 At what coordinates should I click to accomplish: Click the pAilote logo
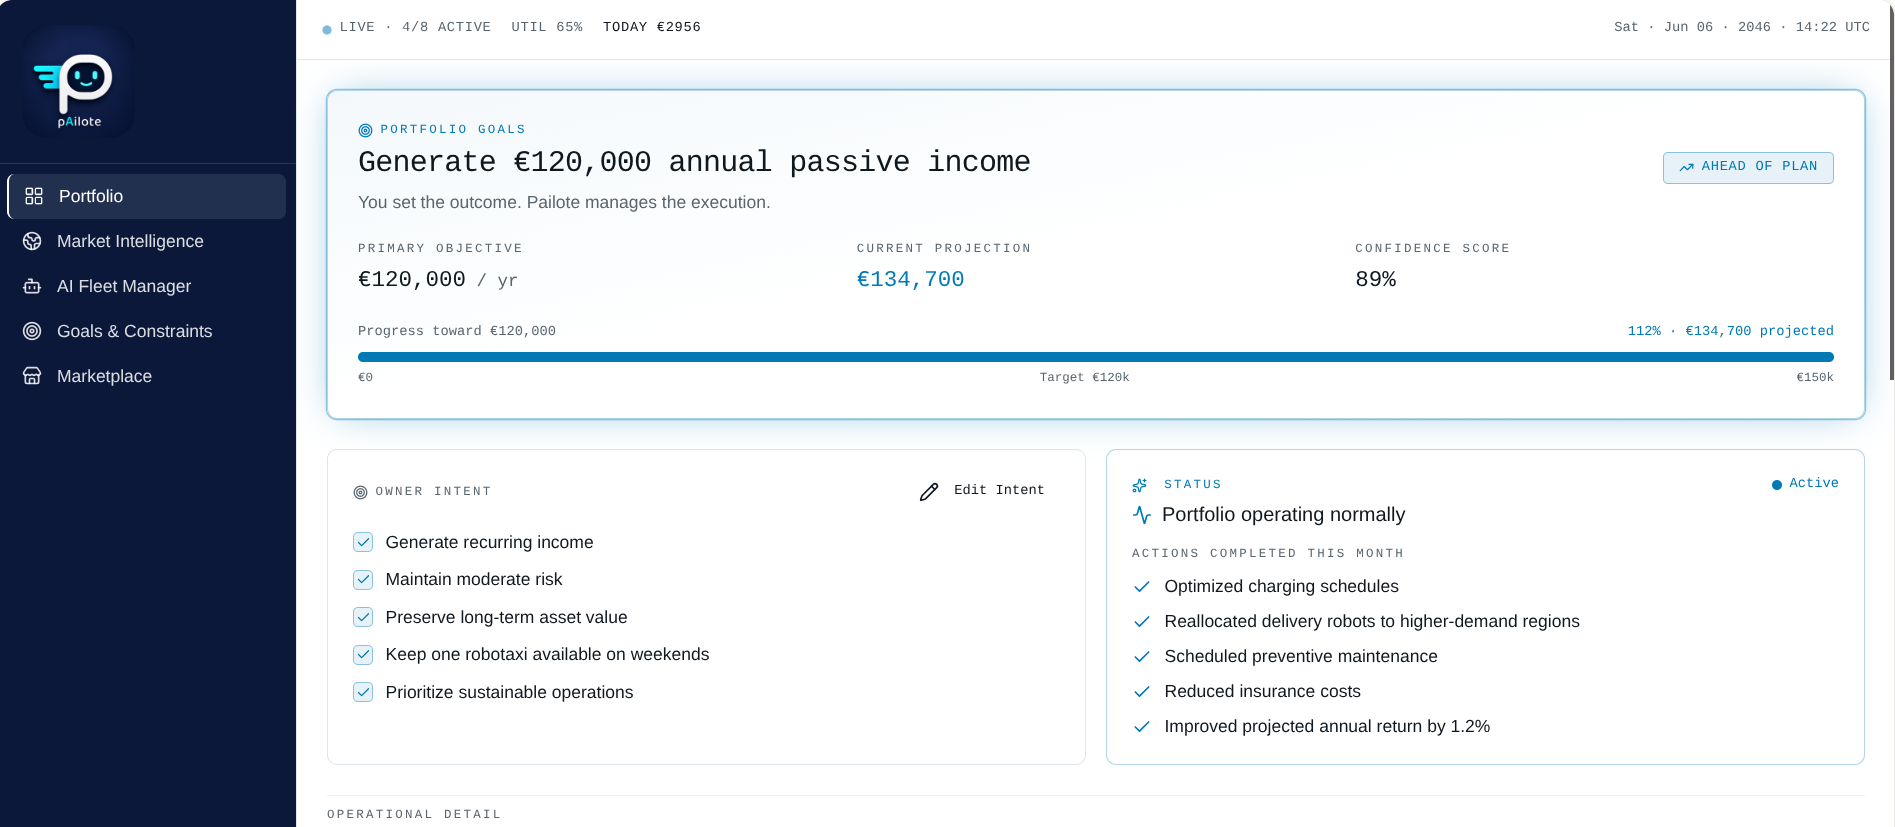(79, 81)
